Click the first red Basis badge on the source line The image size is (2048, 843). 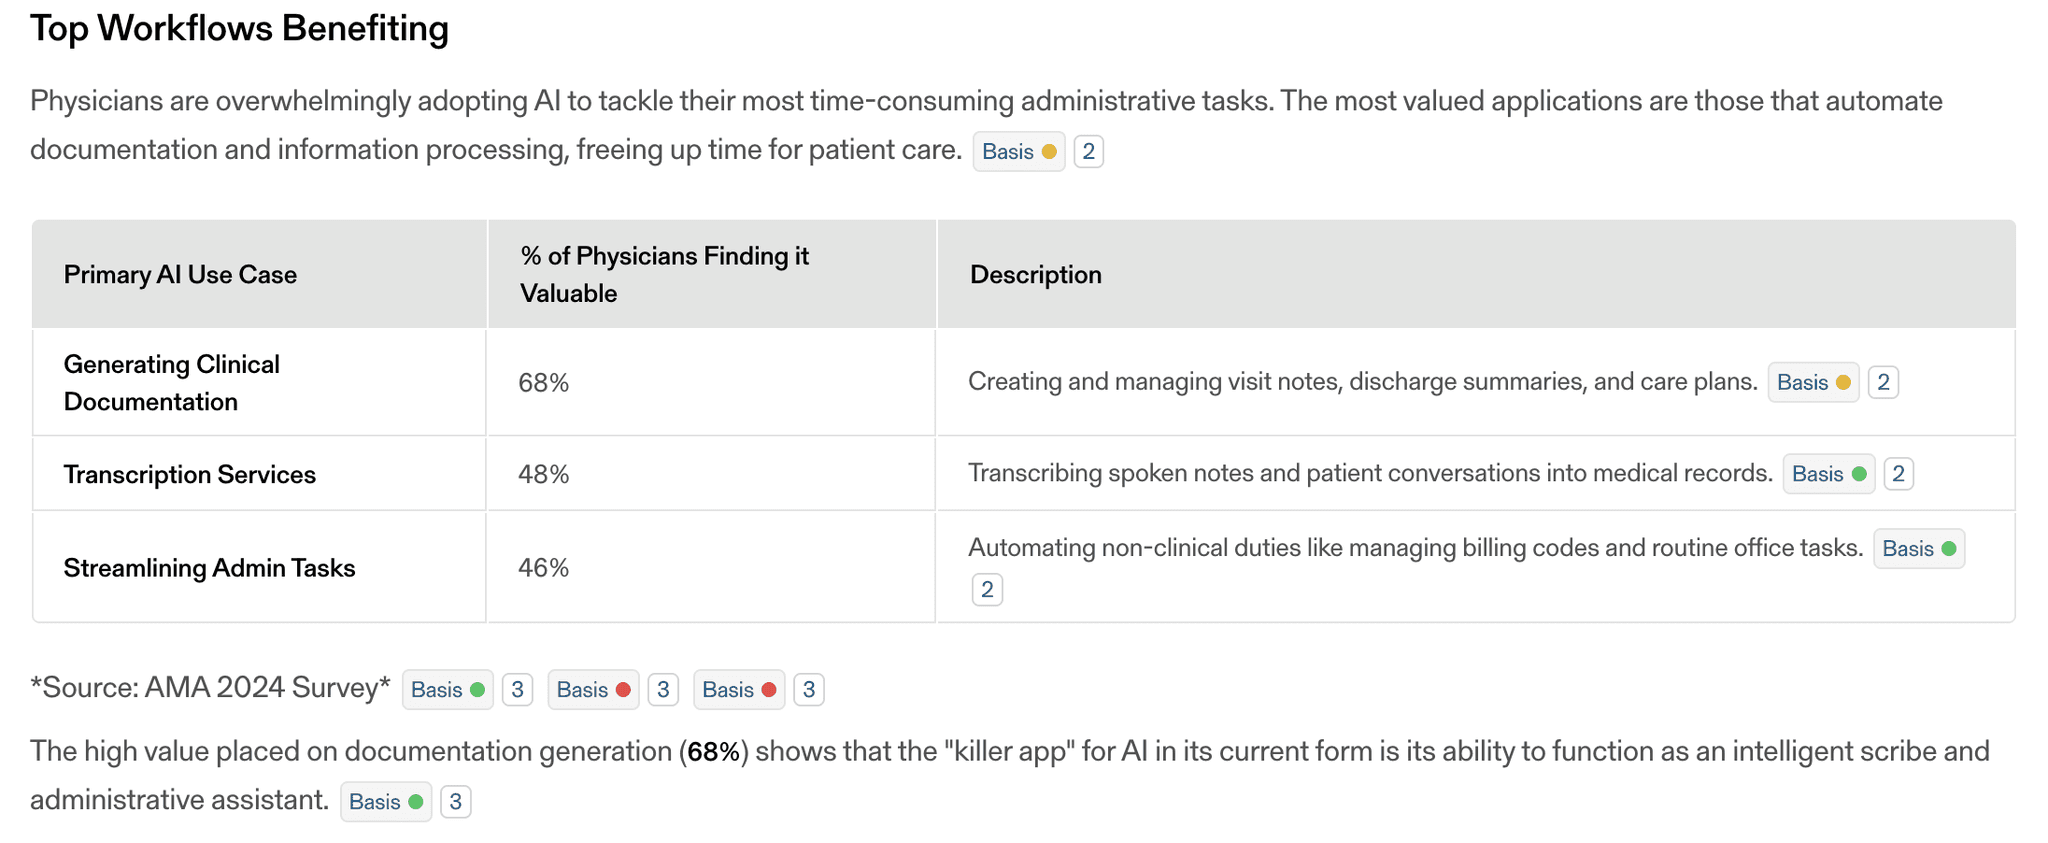tap(593, 690)
